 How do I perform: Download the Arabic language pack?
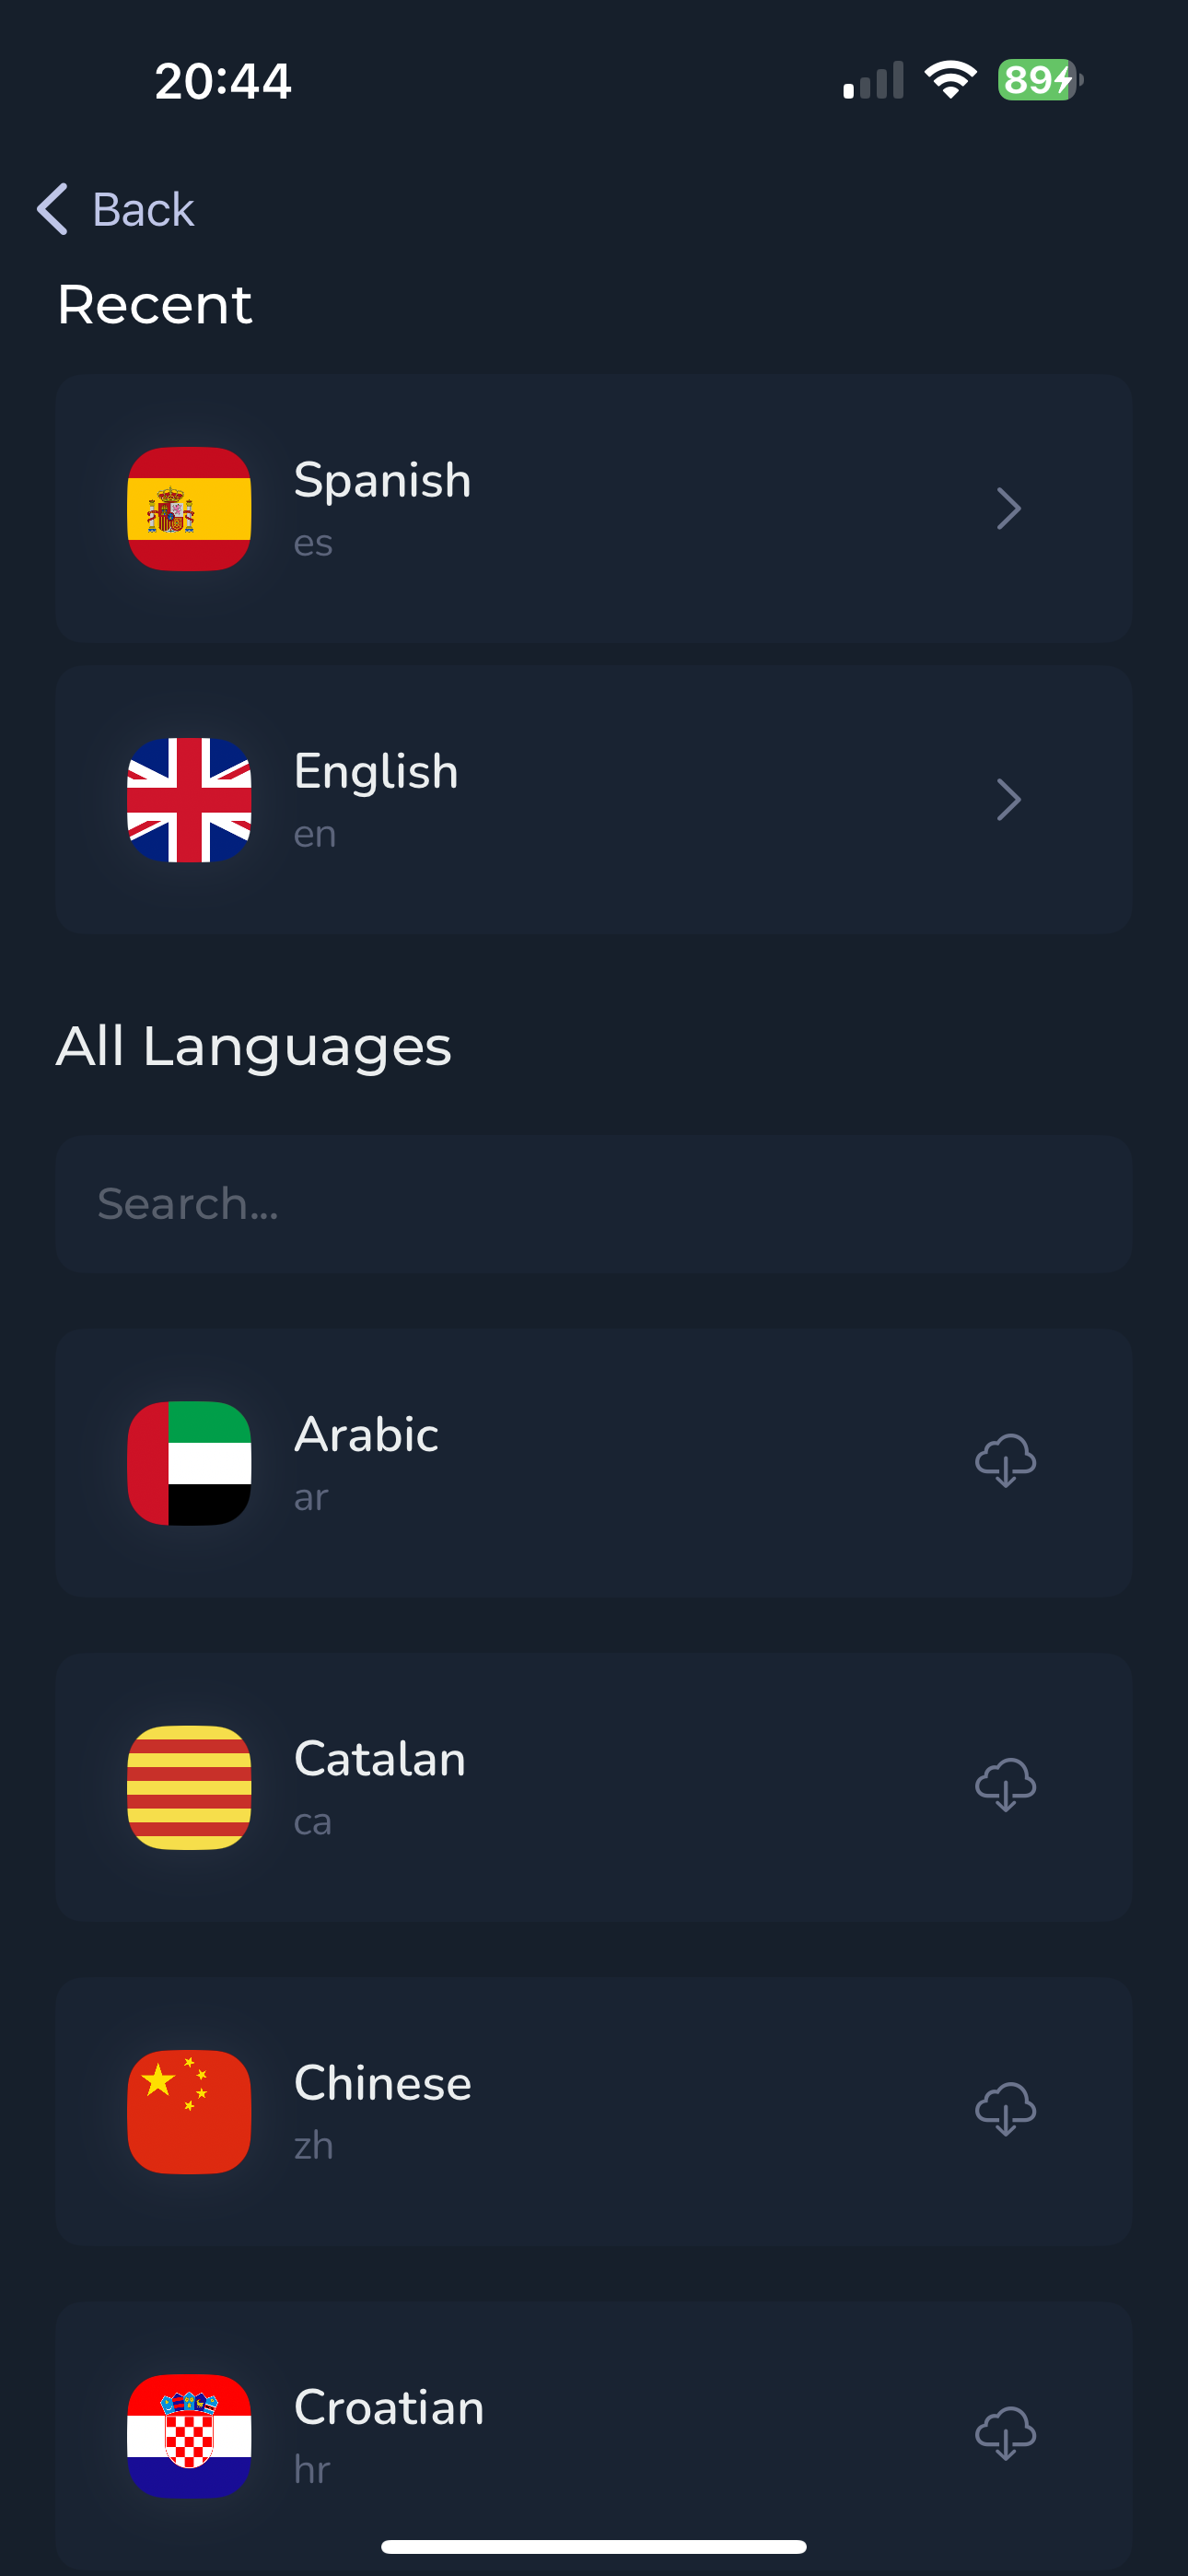[x=1005, y=1461]
